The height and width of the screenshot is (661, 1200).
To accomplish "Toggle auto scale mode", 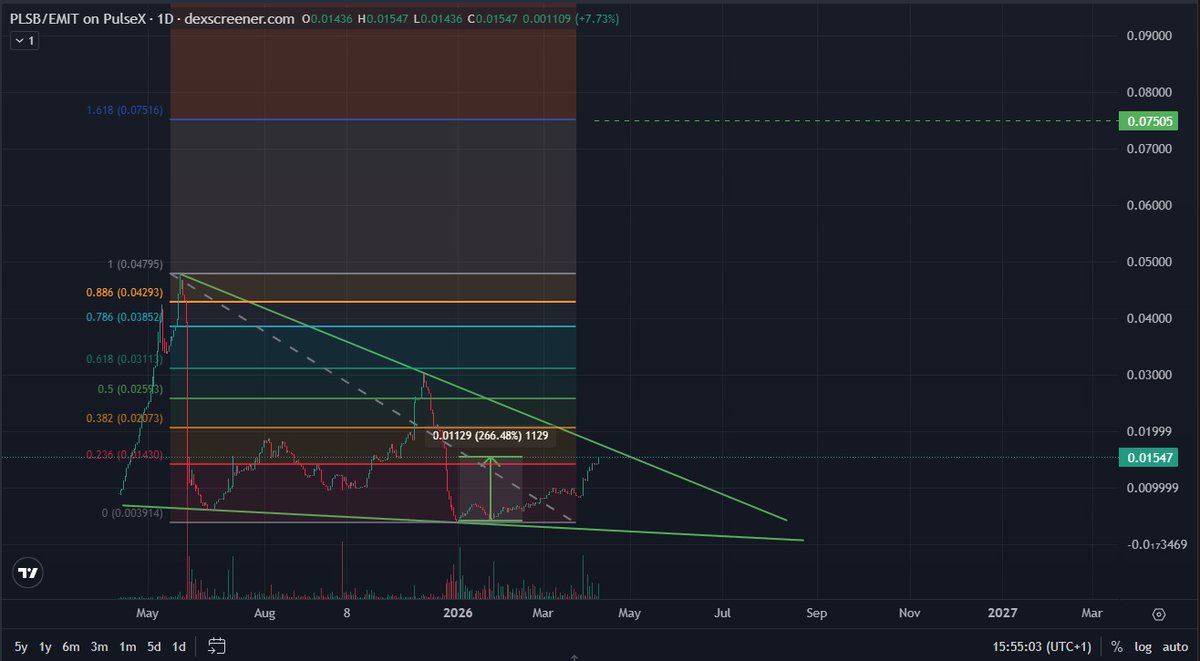I will [x=1175, y=647].
